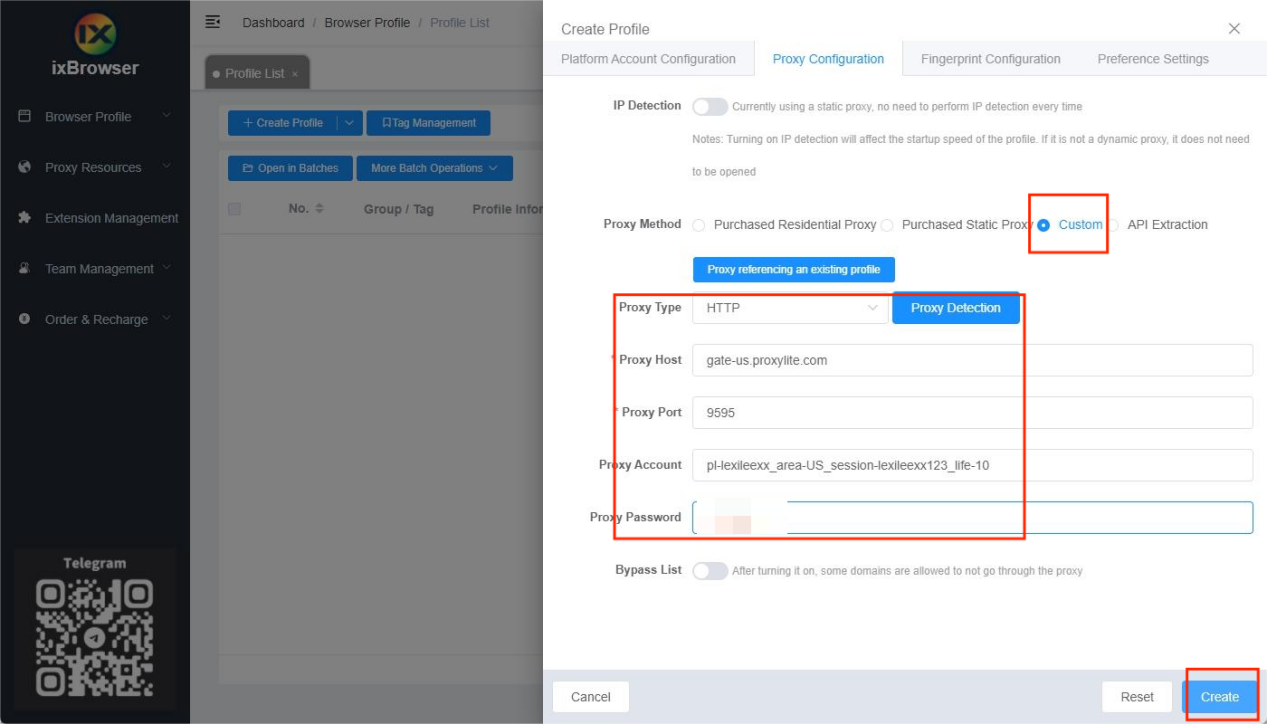This screenshot has height=724, width=1267.
Task: Open More Batch Operations dropdown
Action: tap(434, 168)
